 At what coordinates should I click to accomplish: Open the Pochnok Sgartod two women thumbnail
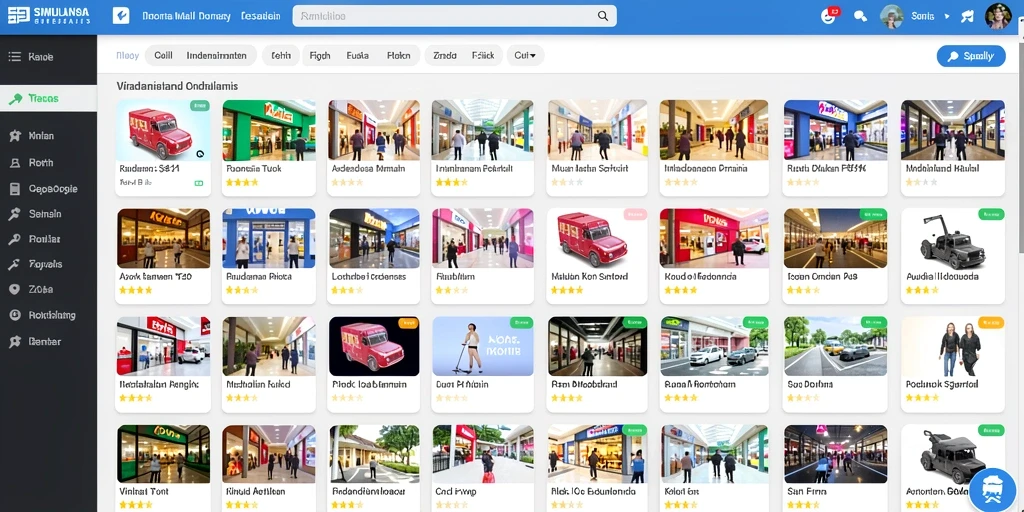[x=953, y=346]
